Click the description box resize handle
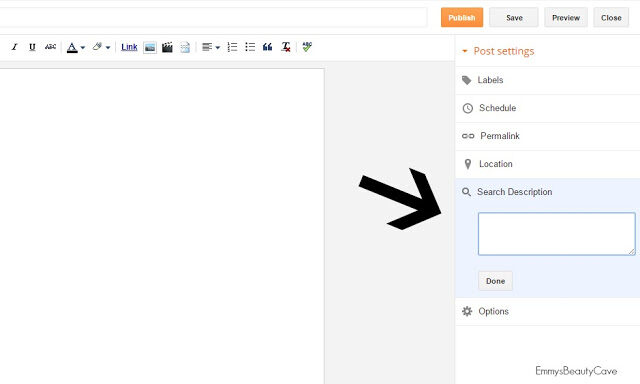Screen dimensions: 640x384 pos(632,252)
